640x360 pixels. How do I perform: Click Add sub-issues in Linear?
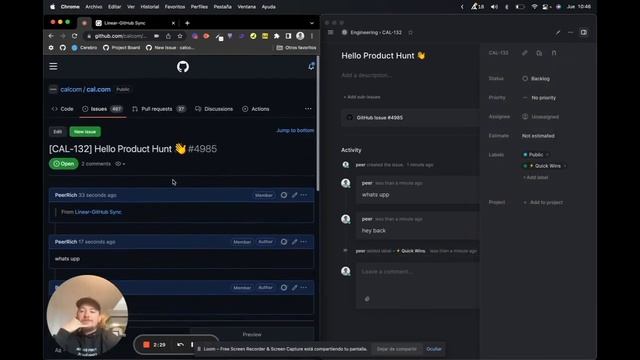point(362,97)
